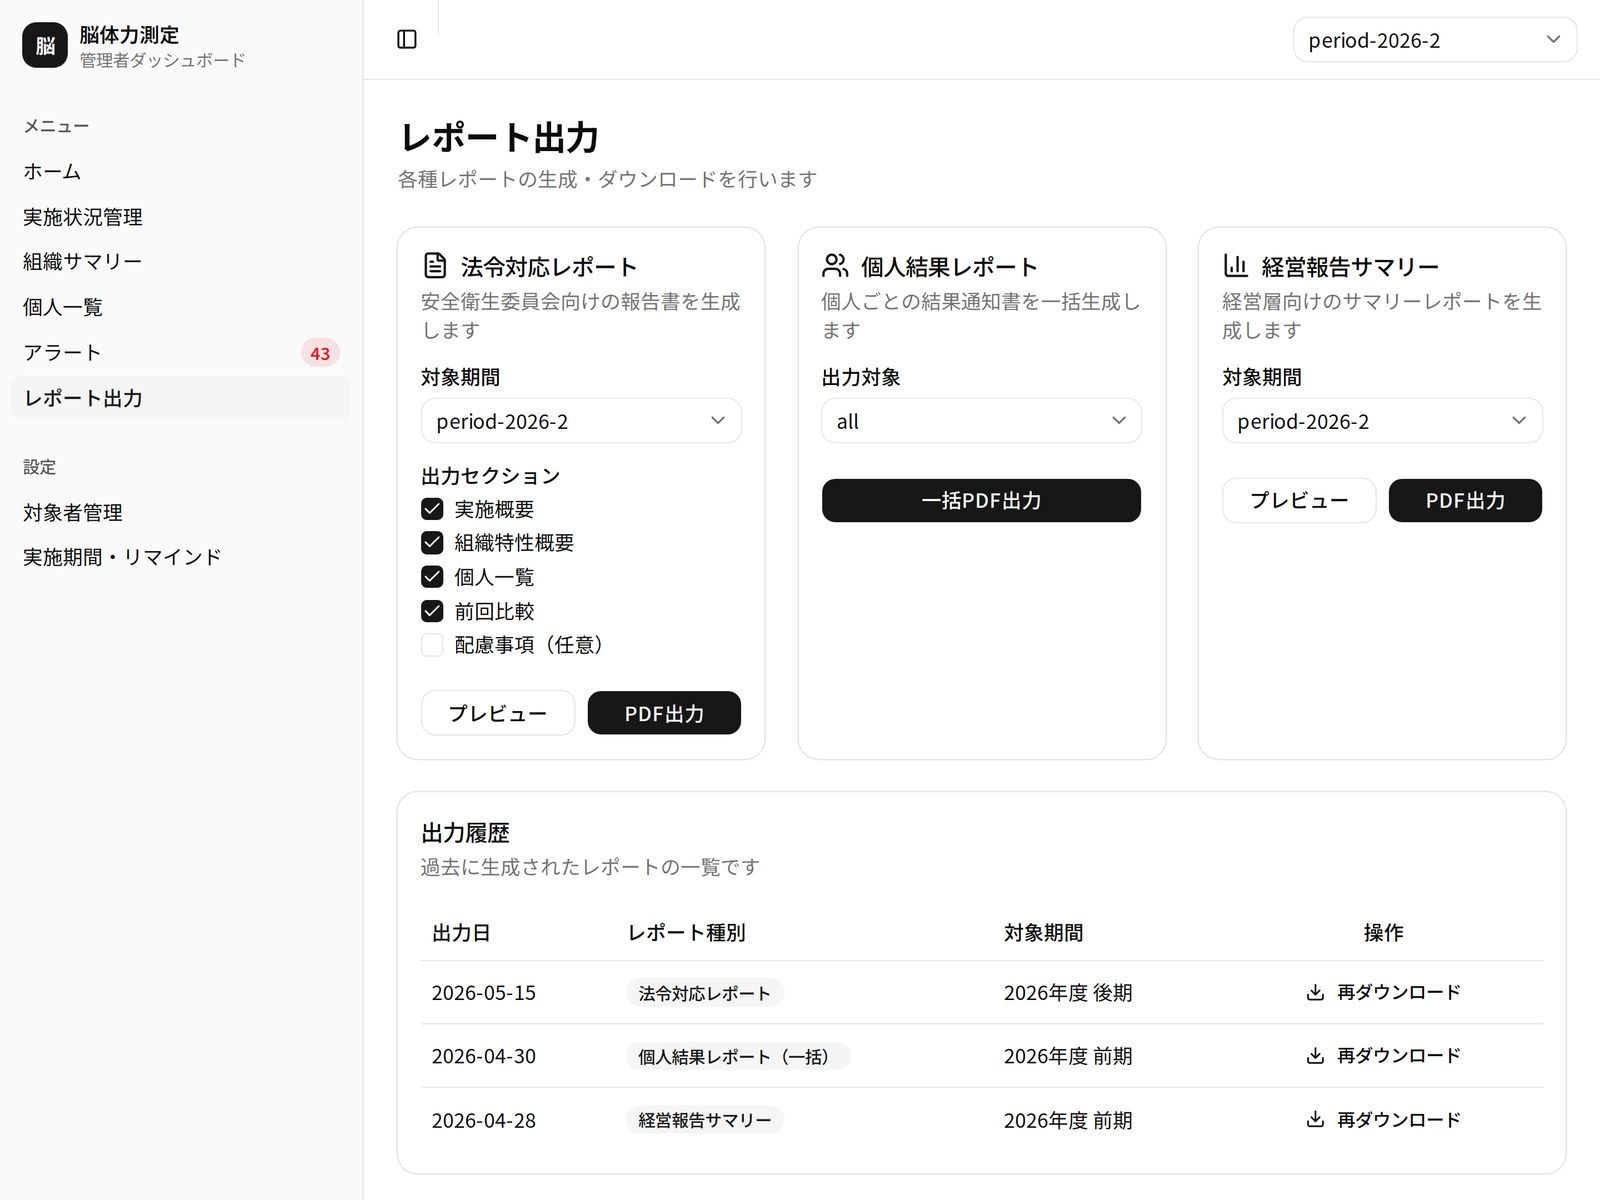Uncheck the 個人一覧 section checkbox

click(432, 577)
